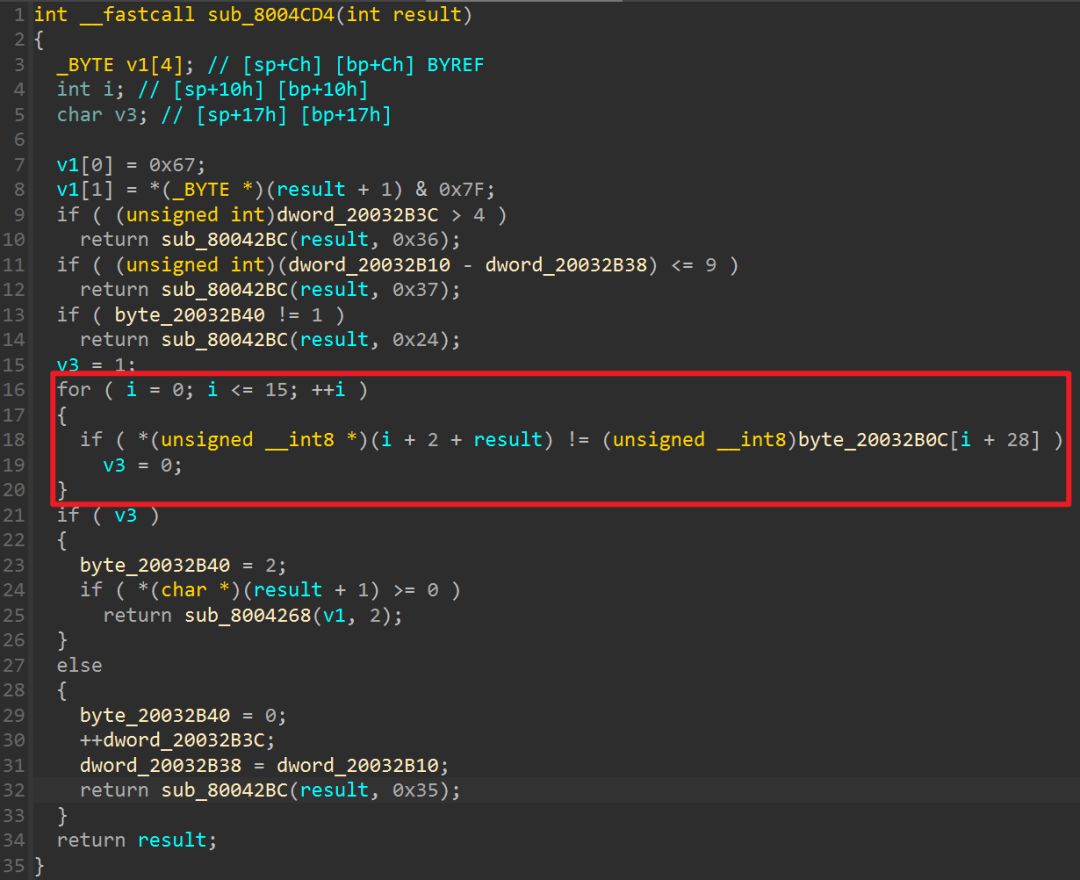1080x880 pixels.
Task: Select dword_20032B10 in subtraction expression
Action: click(x=369, y=265)
